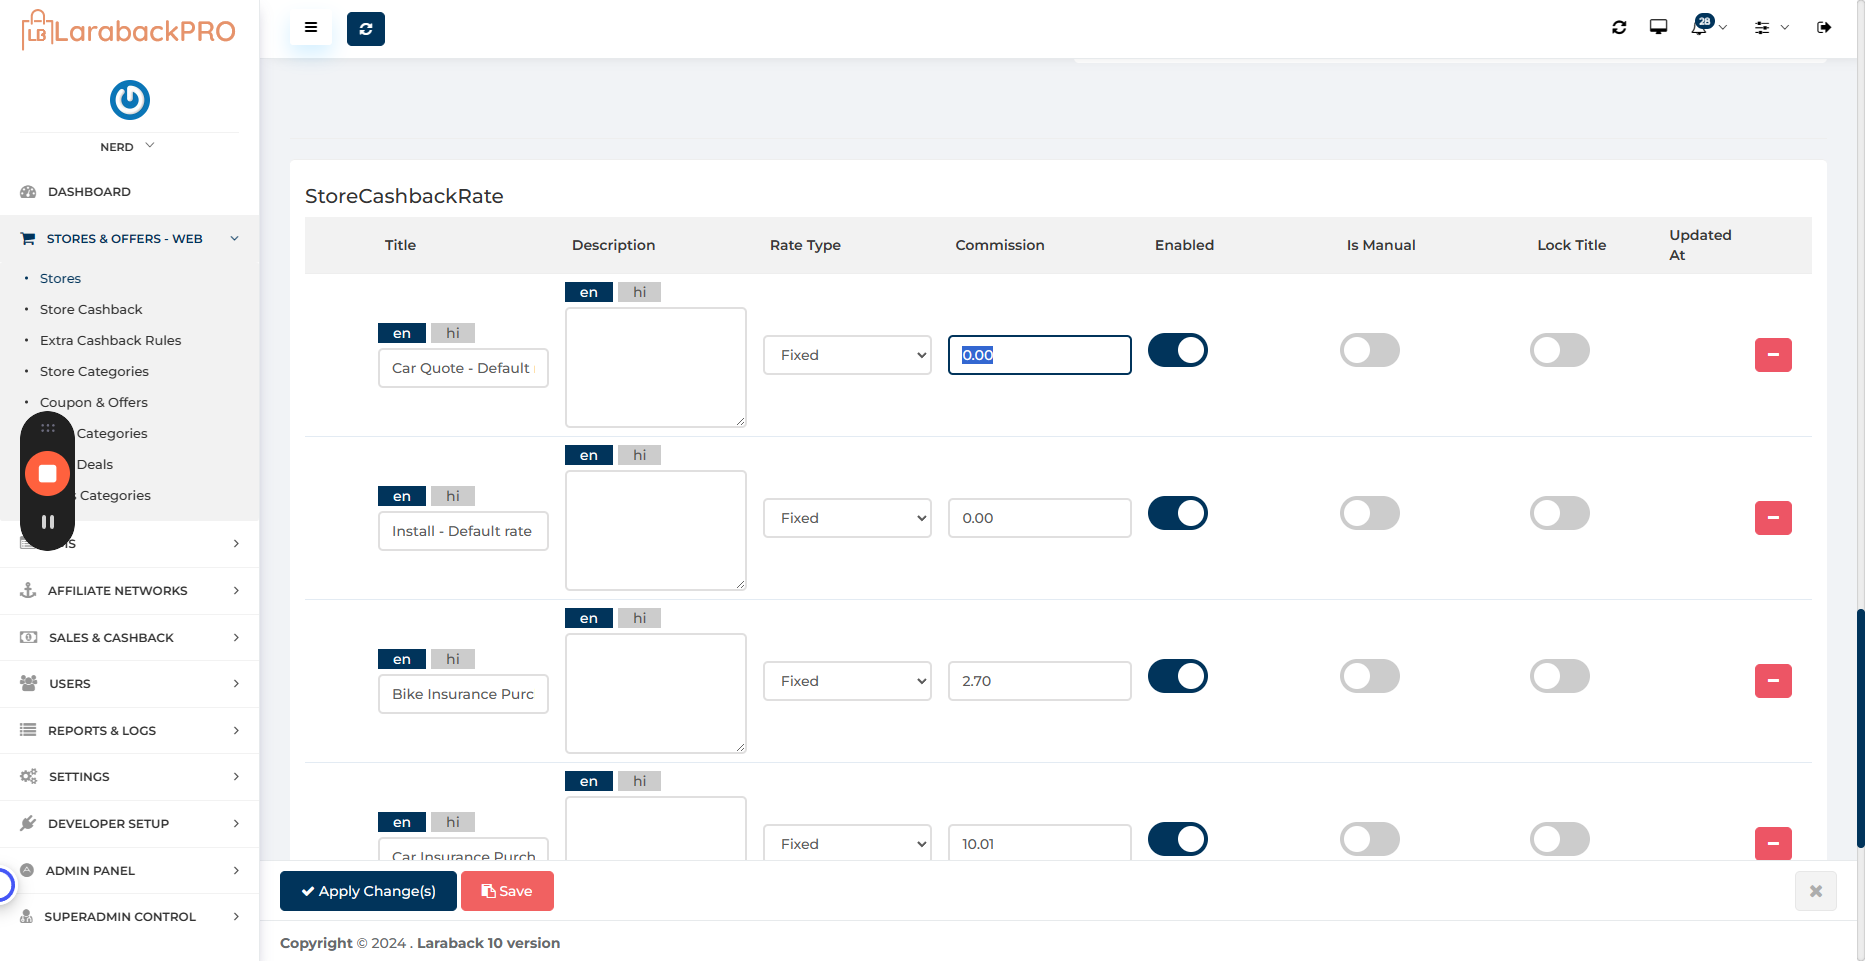The height and width of the screenshot is (961, 1865).
Task: Disable Enabled toggle for Car Quote - Default
Action: click(1178, 351)
